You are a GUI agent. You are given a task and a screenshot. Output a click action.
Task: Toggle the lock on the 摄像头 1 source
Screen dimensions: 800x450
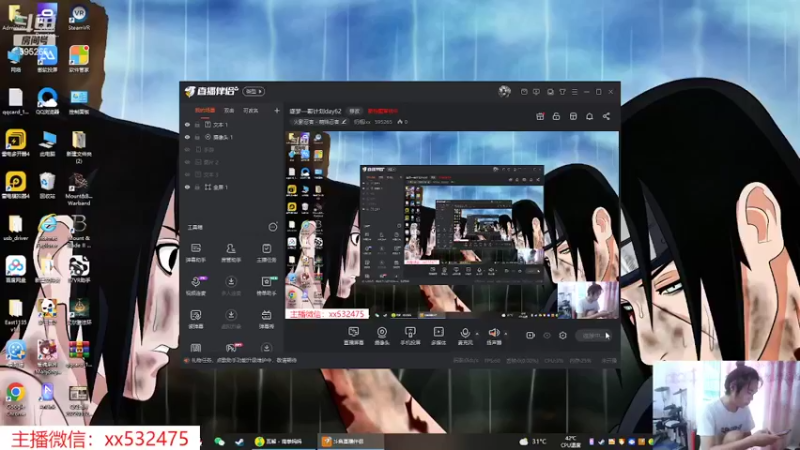(x=197, y=137)
